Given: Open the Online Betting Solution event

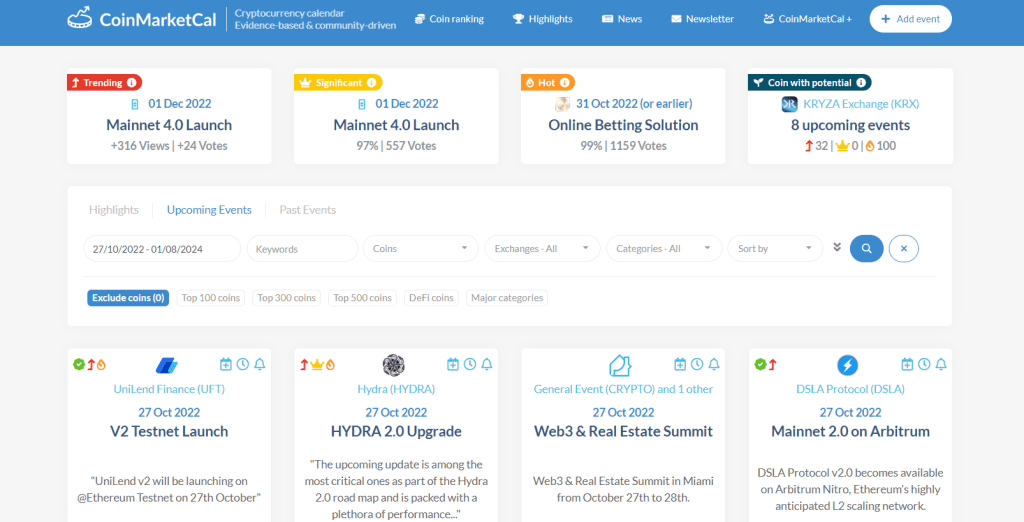Looking at the screenshot, I should (623, 125).
